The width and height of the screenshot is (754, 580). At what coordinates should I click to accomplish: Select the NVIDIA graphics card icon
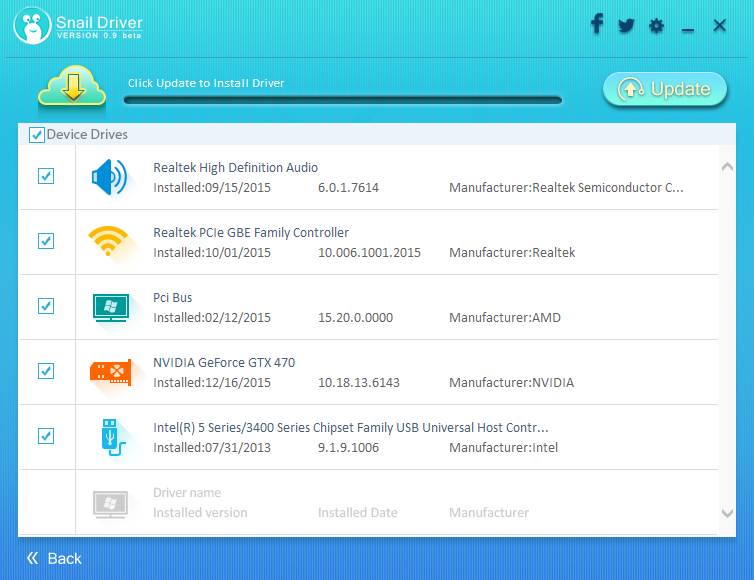coord(109,372)
